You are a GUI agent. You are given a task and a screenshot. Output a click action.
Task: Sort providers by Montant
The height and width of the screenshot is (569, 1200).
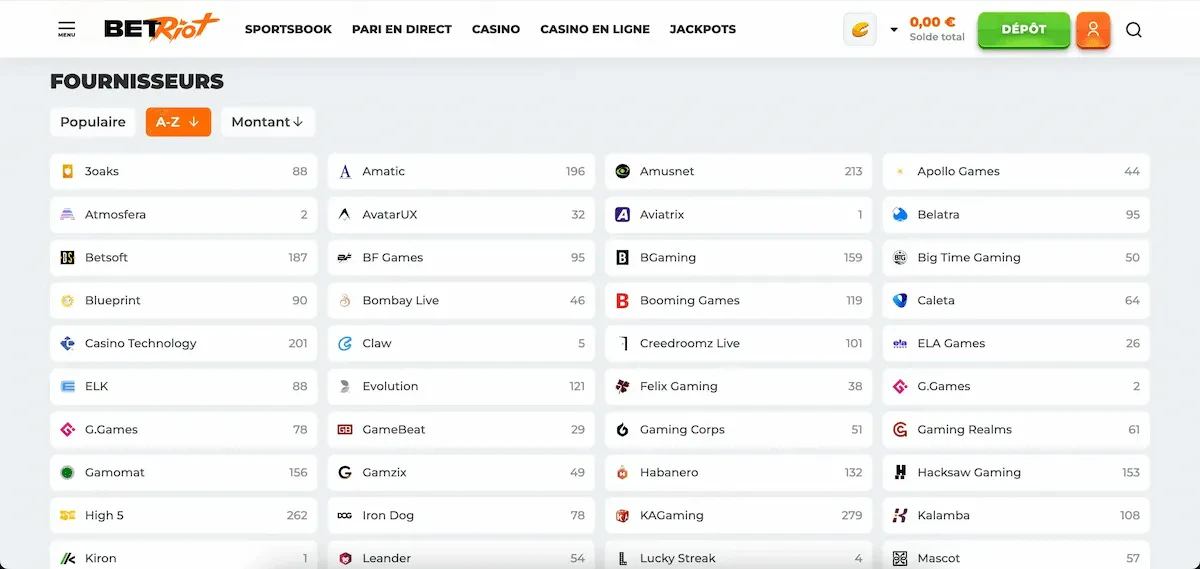pos(267,122)
